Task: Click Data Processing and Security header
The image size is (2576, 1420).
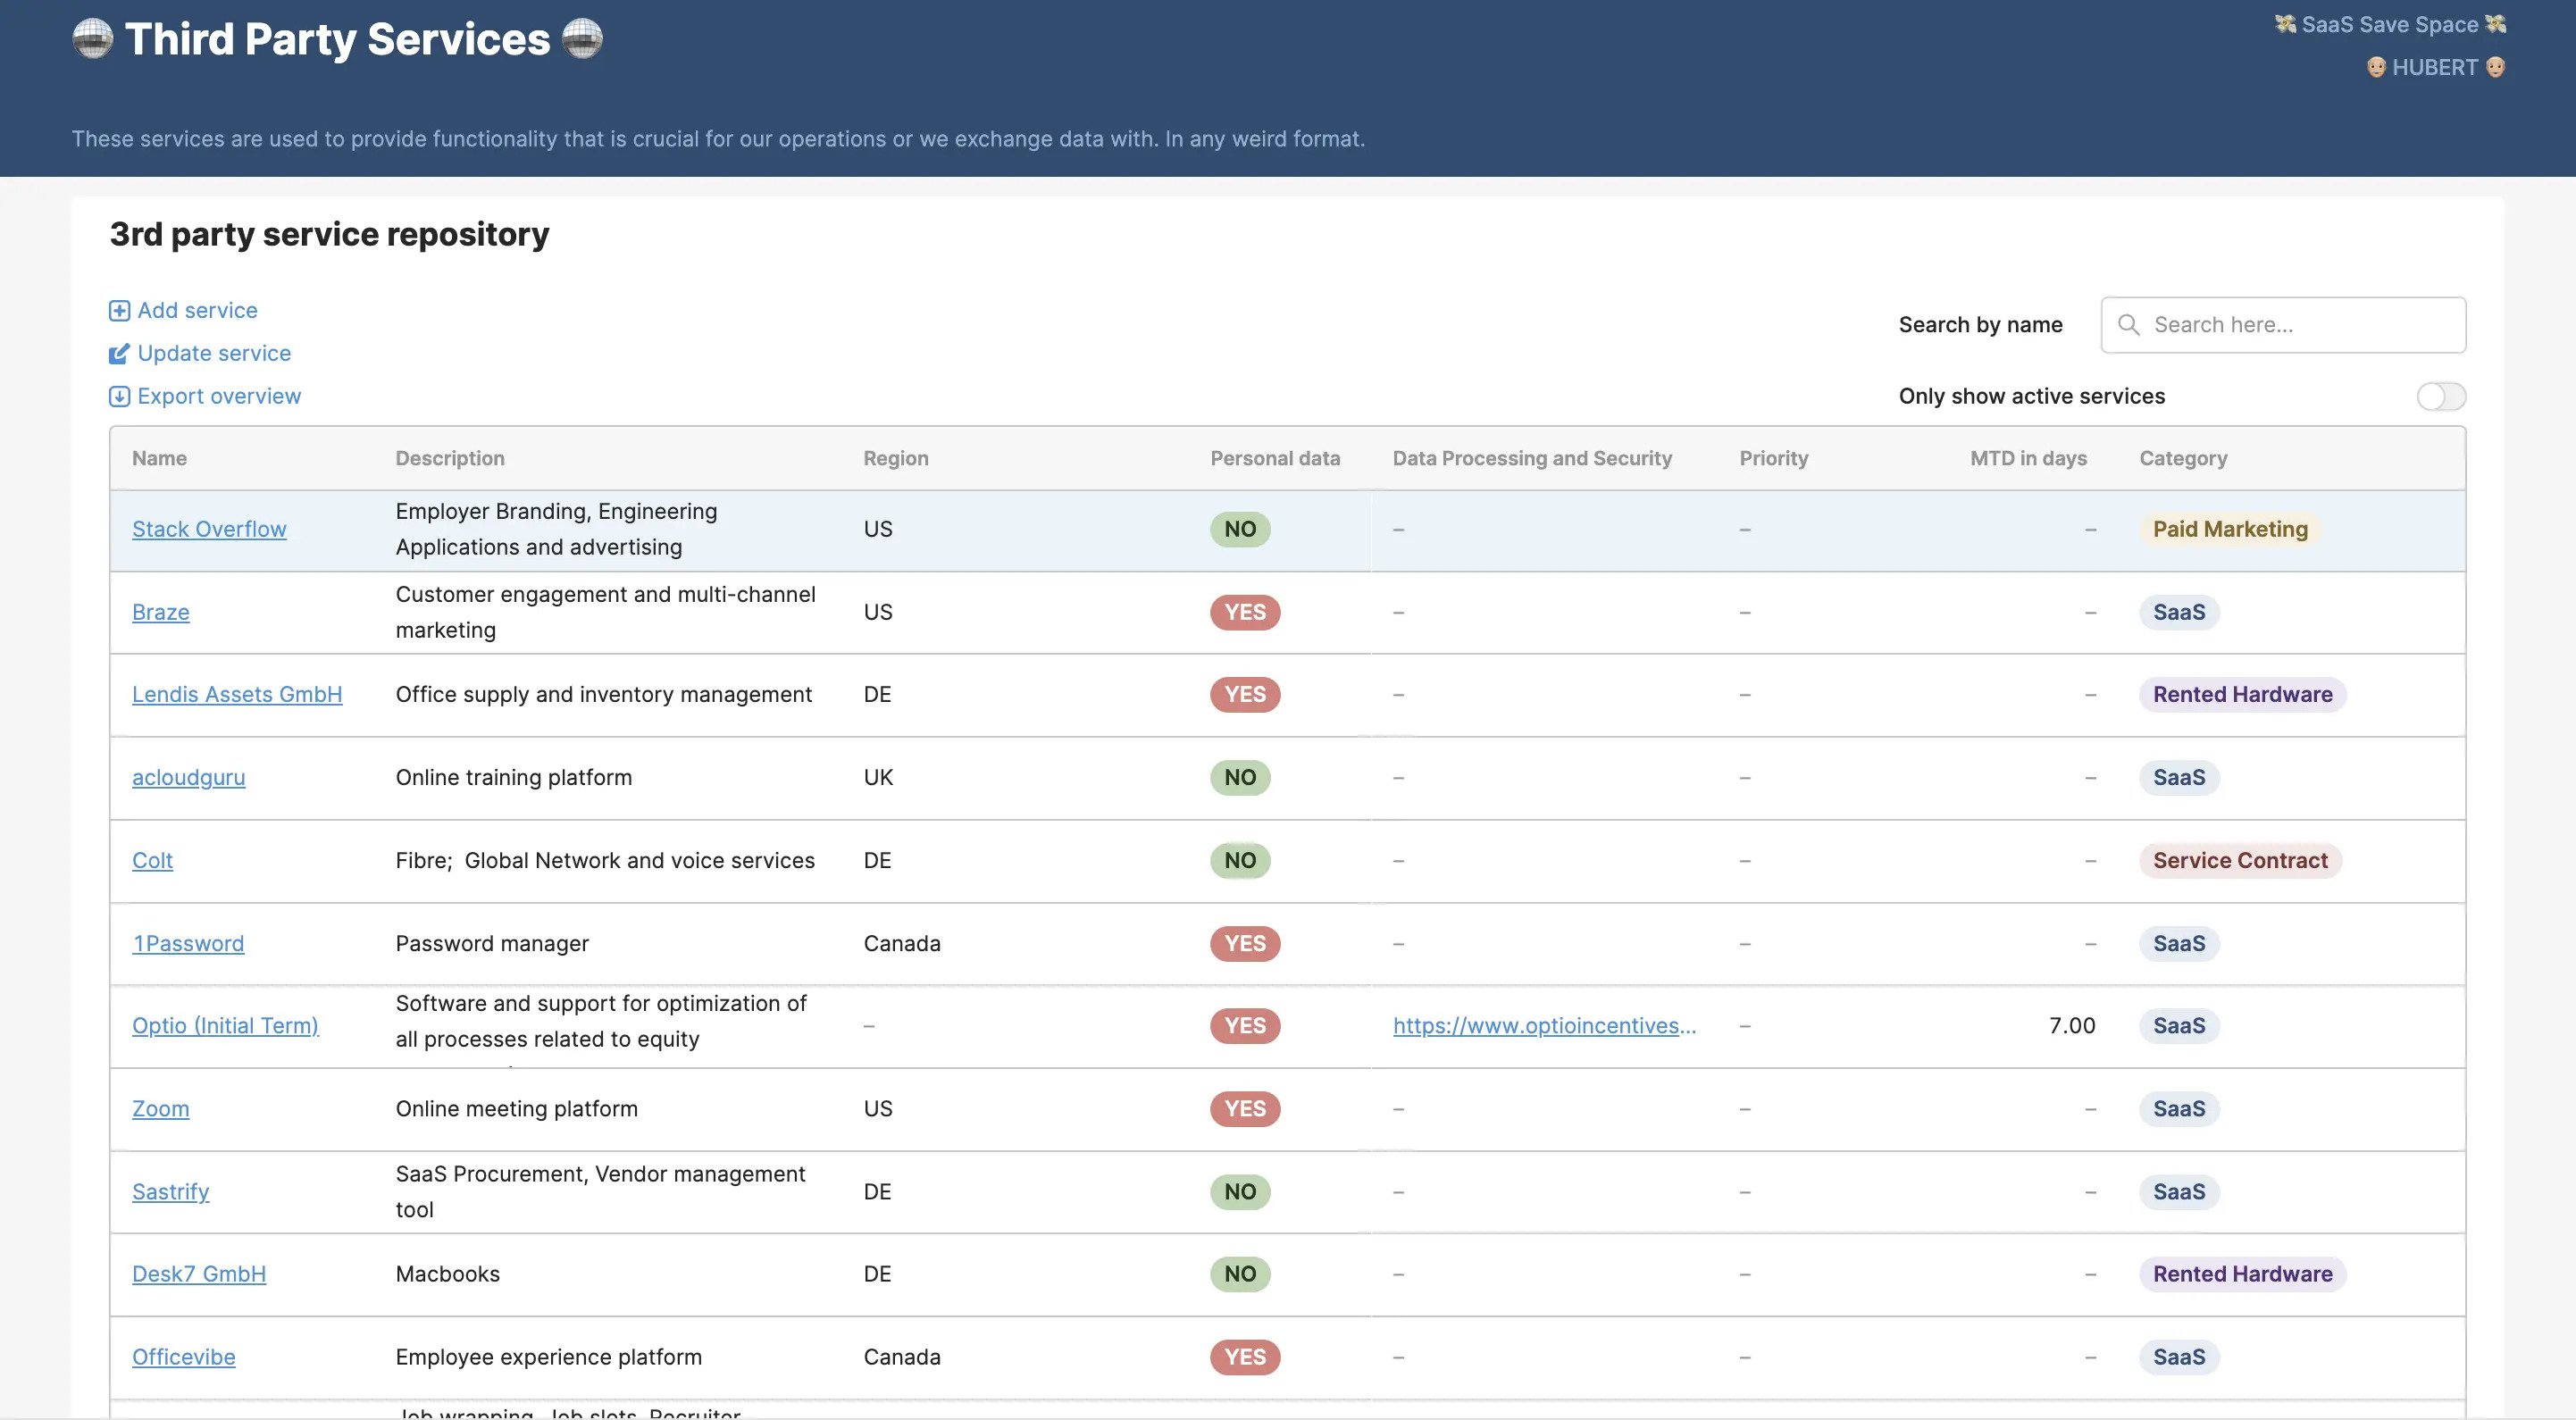Action: tap(1532, 459)
